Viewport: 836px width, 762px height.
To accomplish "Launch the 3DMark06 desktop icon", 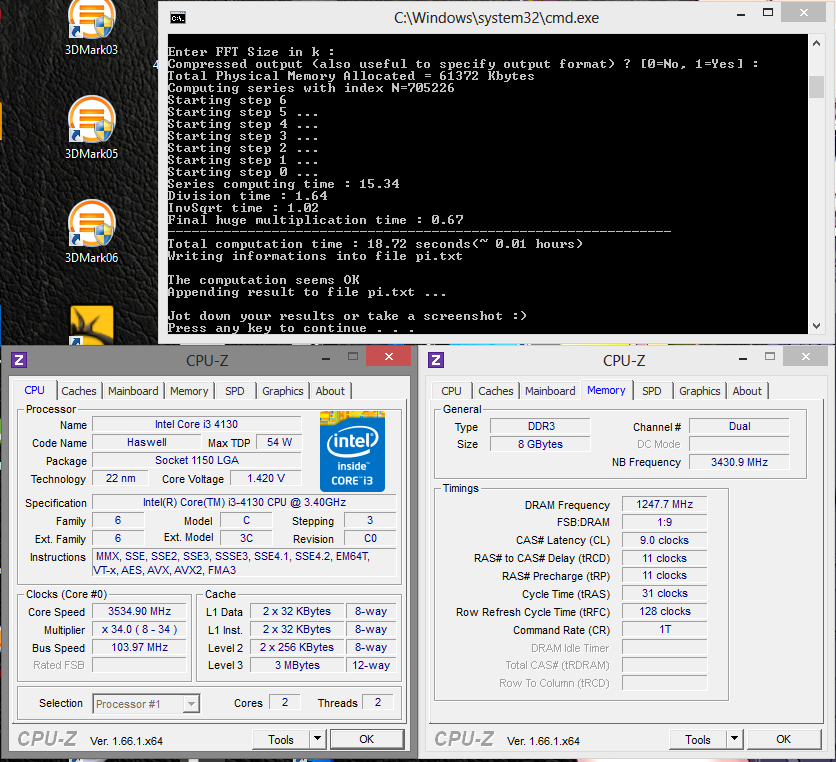I will click(91, 232).
